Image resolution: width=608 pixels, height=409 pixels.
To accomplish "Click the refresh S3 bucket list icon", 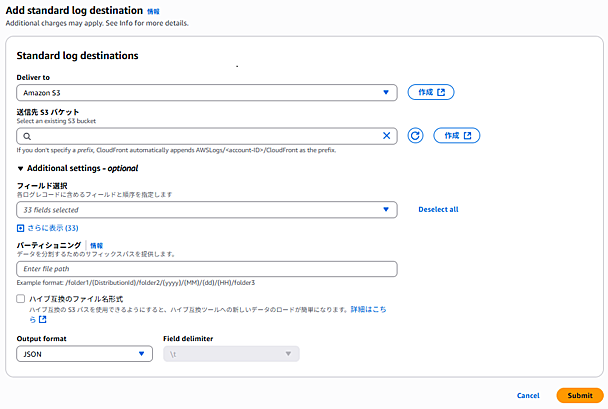I will [x=416, y=136].
